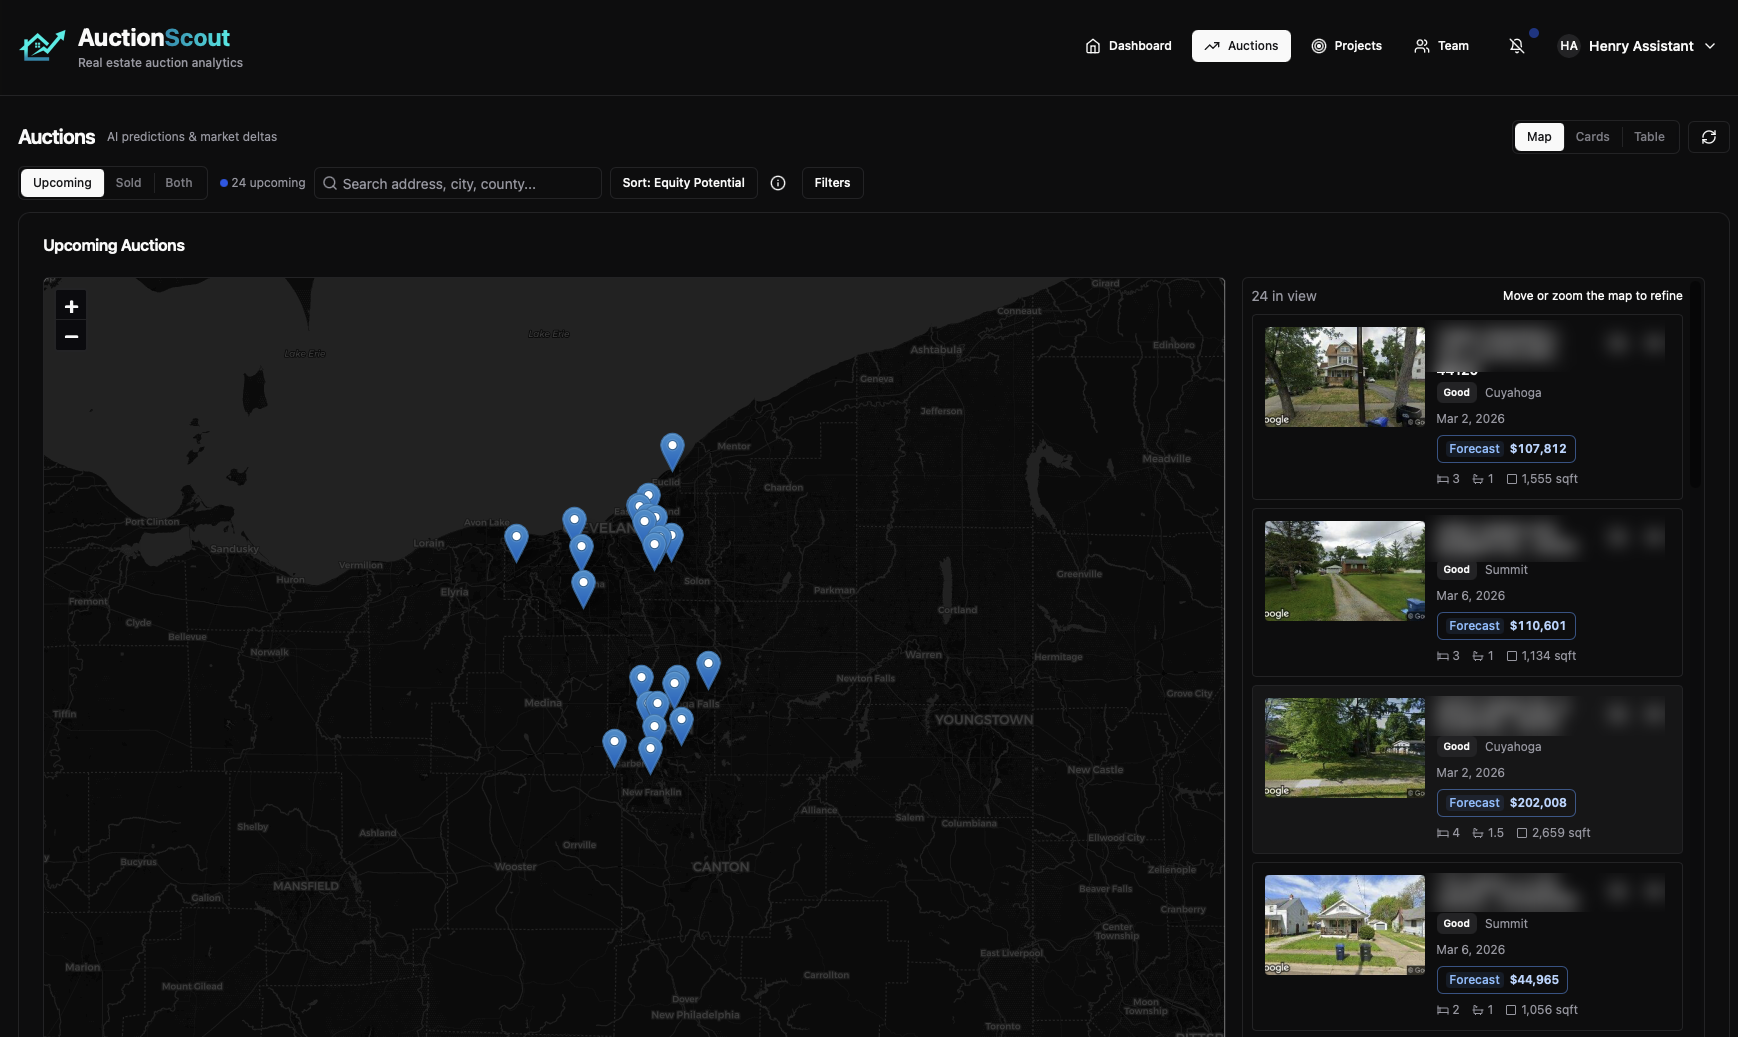The image size is (1738, 1037).
Task: Go to the Dashboard page
Action: click(1128, 46)
